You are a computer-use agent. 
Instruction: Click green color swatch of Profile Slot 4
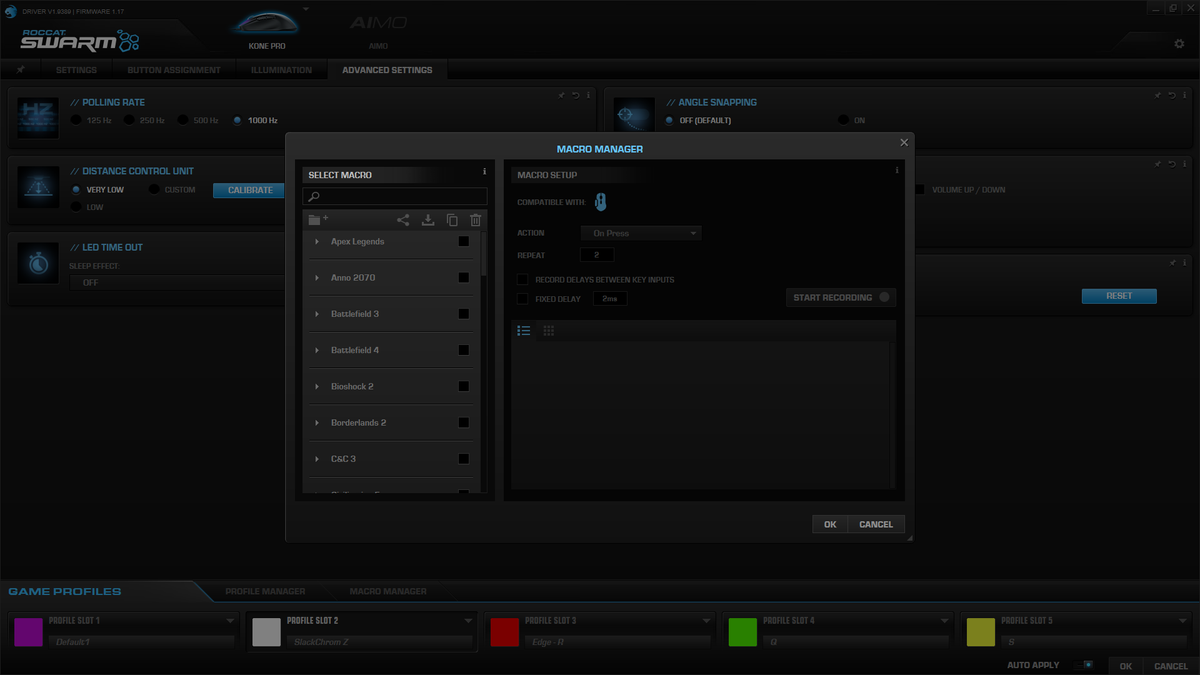(x=743, y=632)
